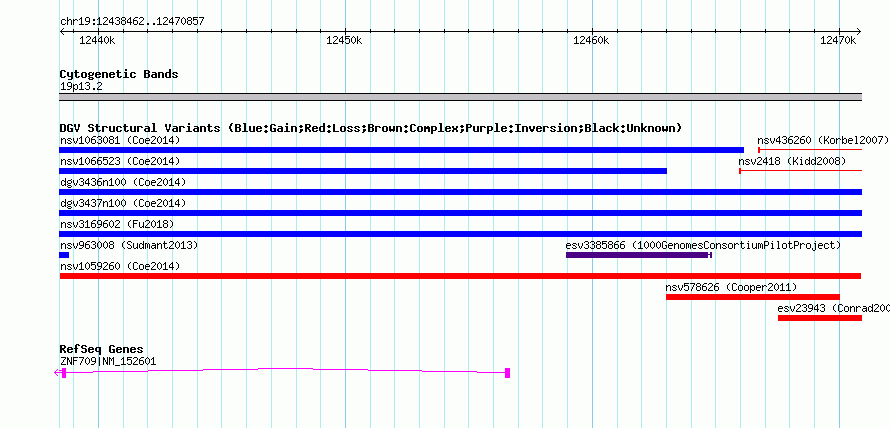
Task: Click the 12460k ruler mark
Action: click(x=591, y=40)
